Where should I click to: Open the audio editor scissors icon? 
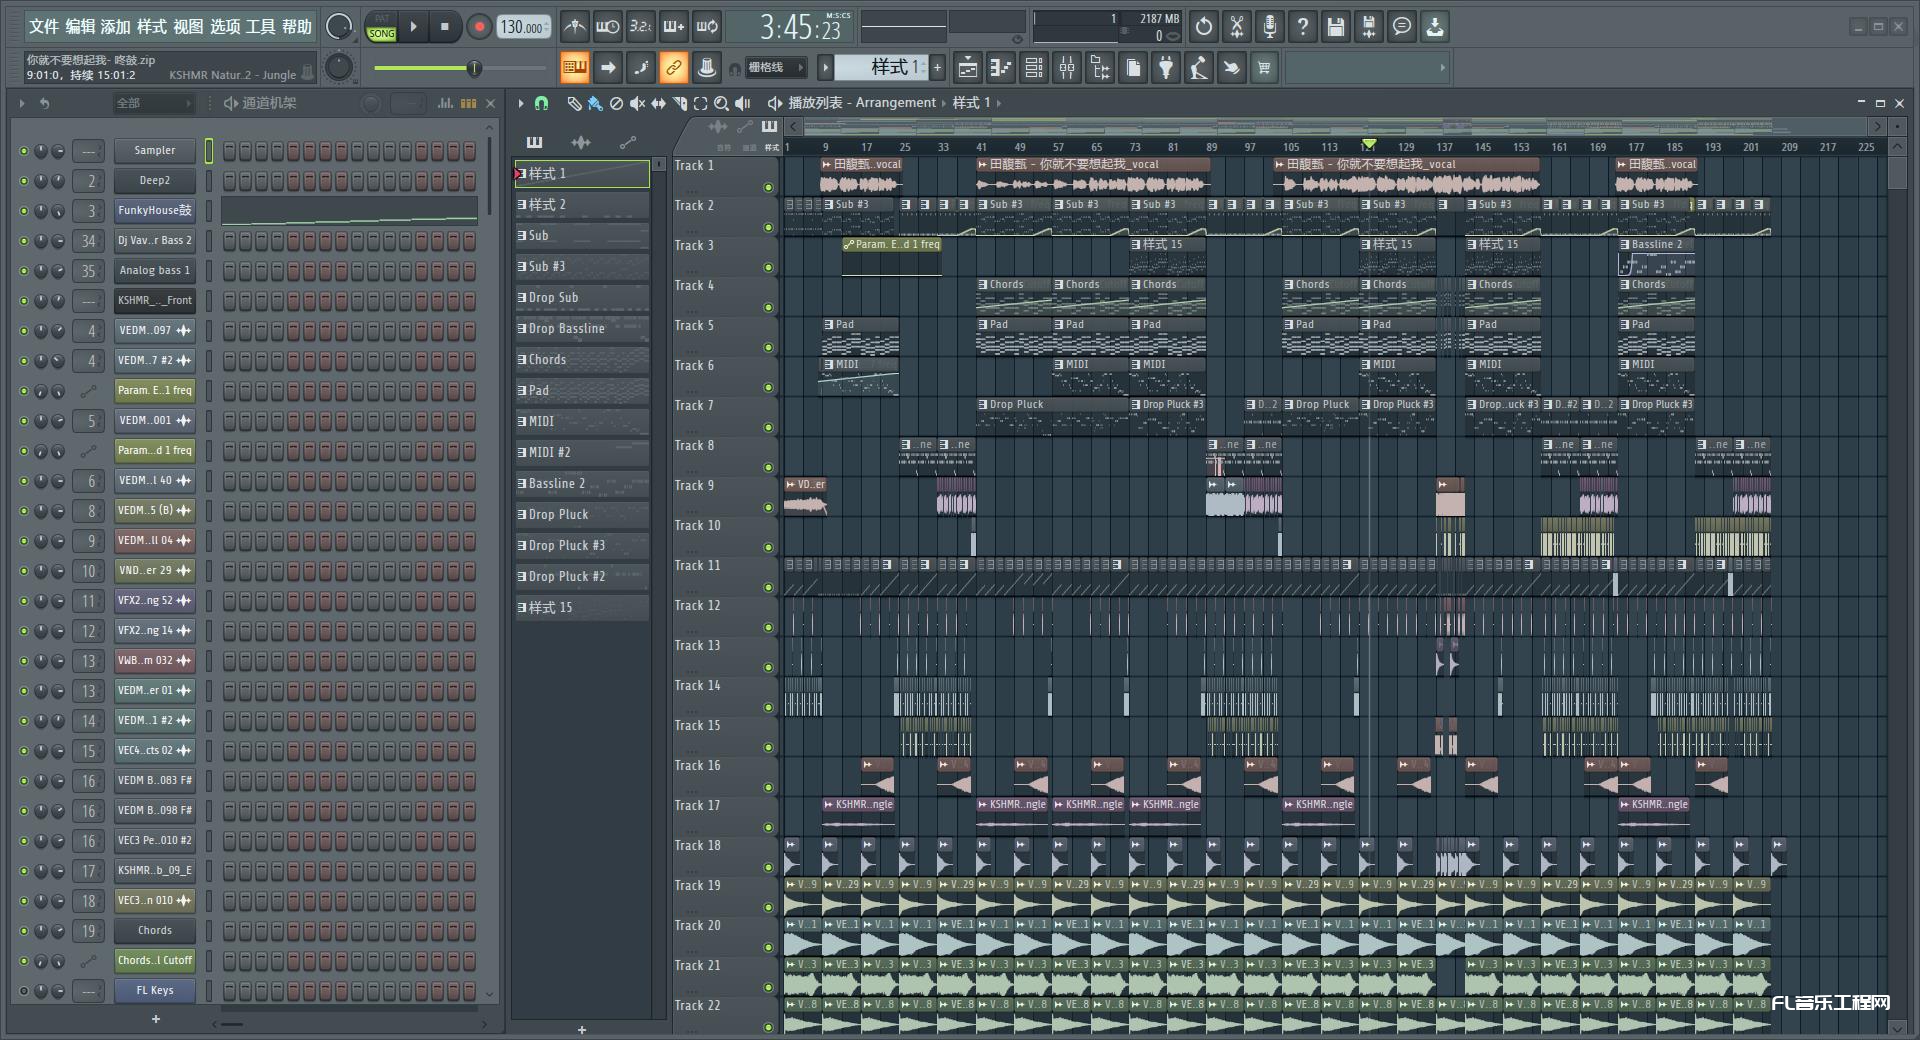point(1237,27)
